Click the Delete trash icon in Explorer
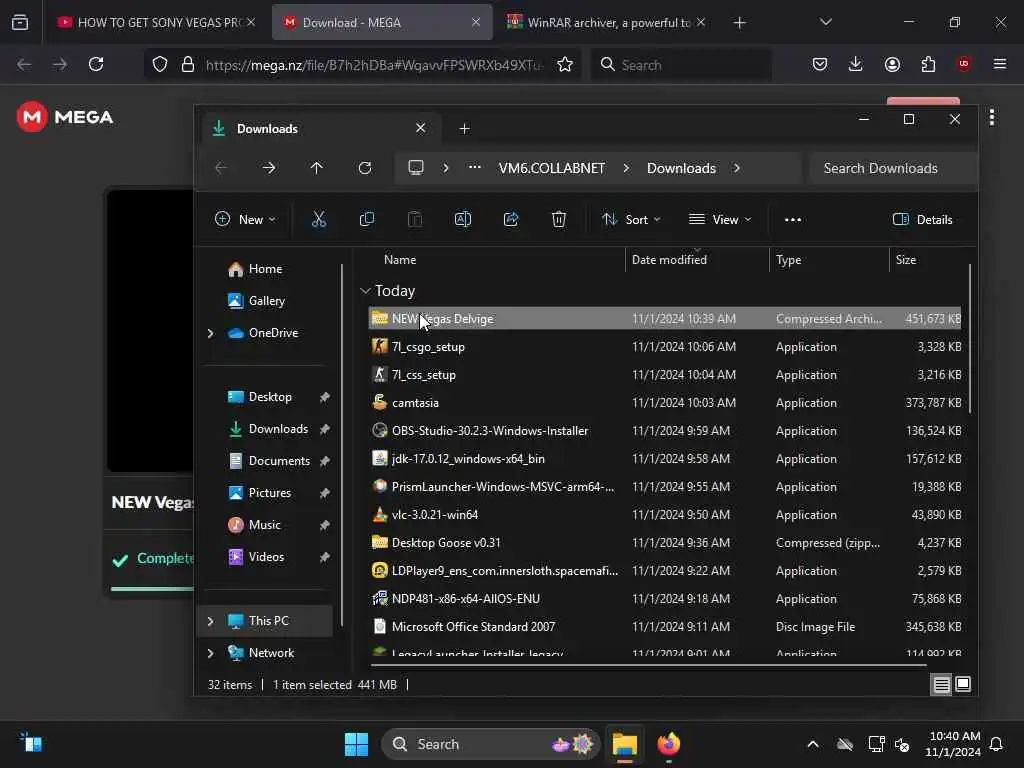This screenshot has width=1024, height=768. 558,219
